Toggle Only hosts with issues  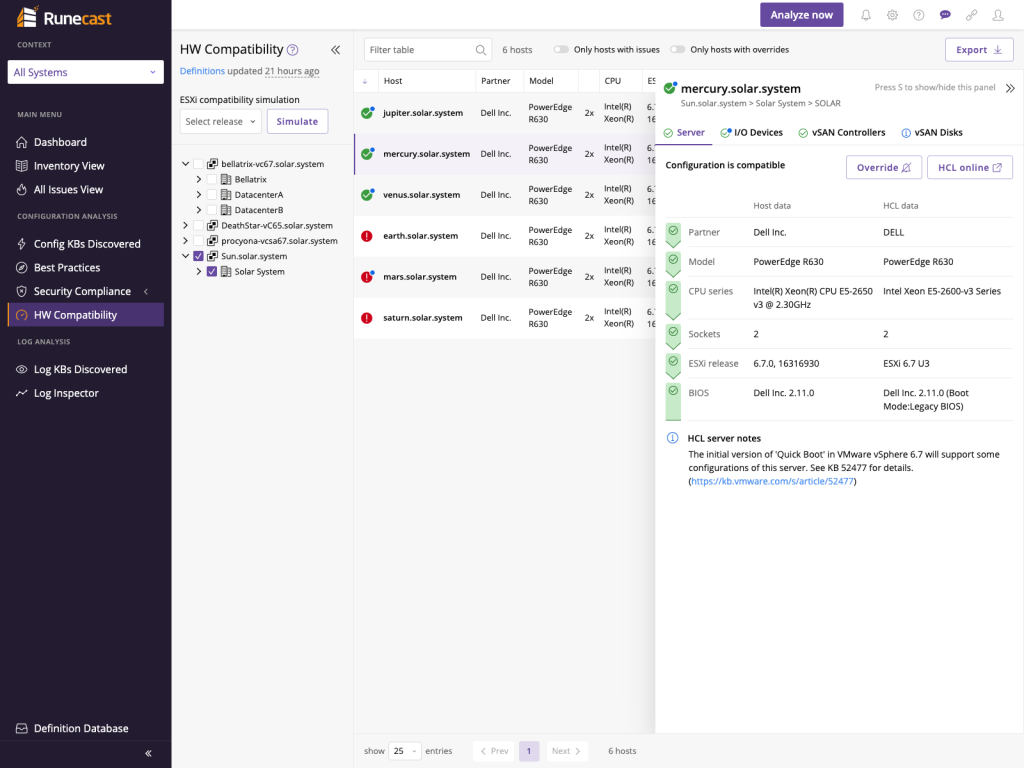coord(561,50)
